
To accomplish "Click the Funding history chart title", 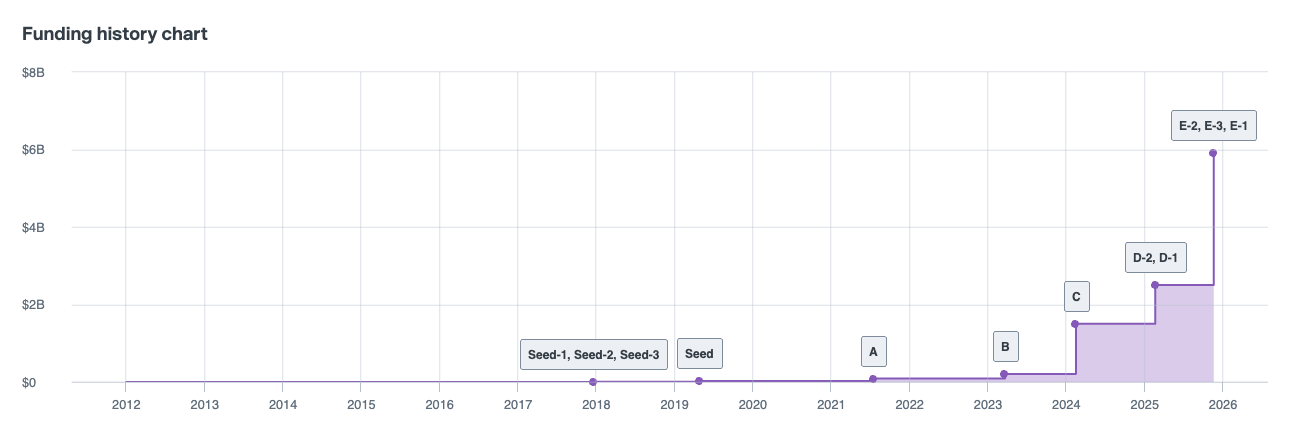I will coord(115,34).
